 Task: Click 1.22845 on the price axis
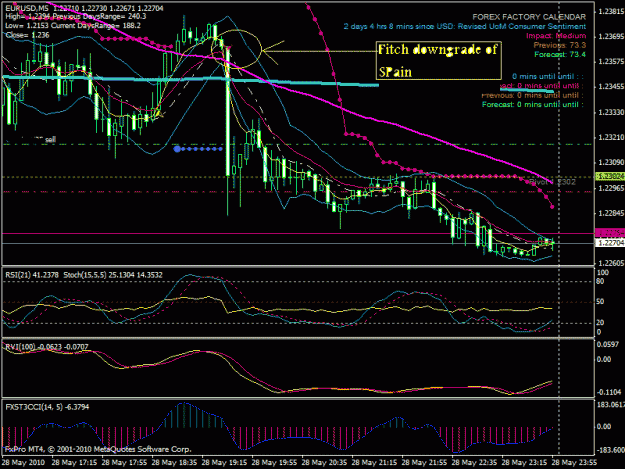coord(611,213)
